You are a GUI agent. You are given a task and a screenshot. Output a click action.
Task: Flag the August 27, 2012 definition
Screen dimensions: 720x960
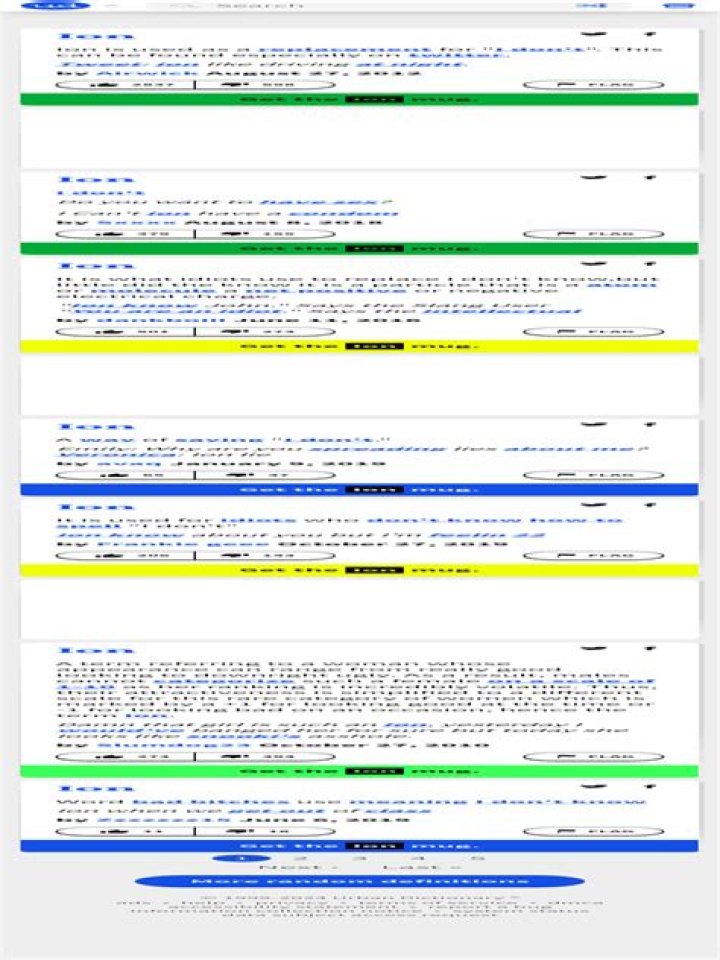click(x=593, y=84)
